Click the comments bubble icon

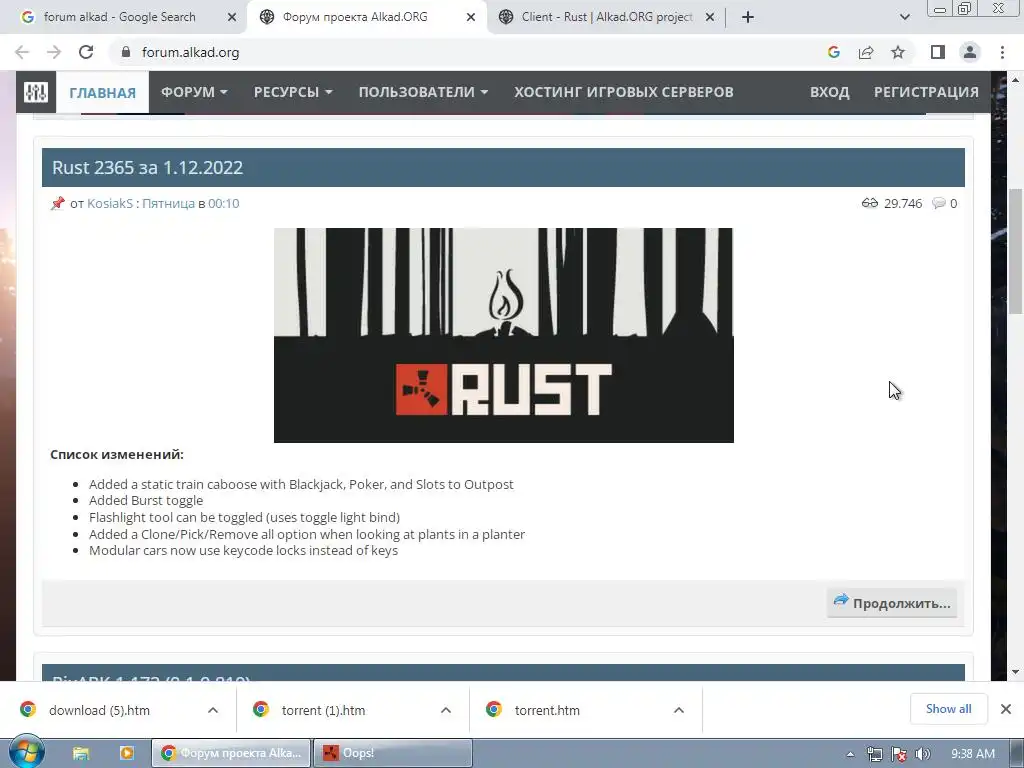[938, 203]
